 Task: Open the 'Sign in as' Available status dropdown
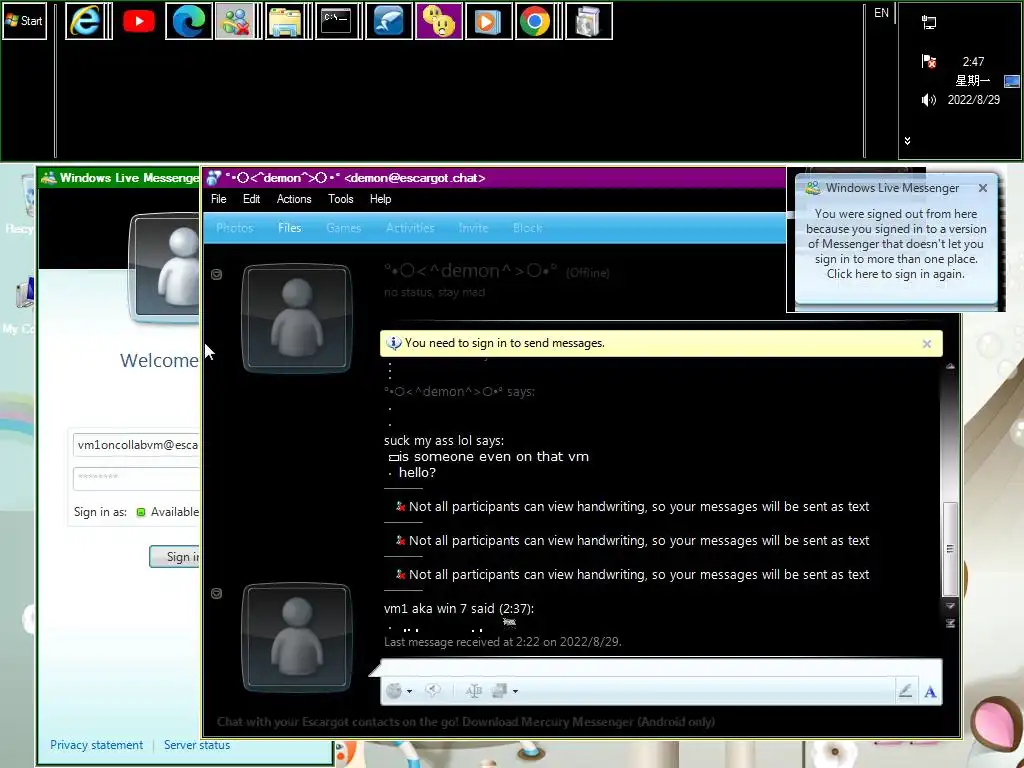(167, 512)
